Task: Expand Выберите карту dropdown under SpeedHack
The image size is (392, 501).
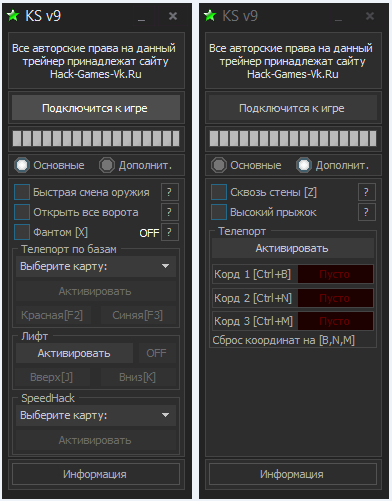Action: click(96, 415)
